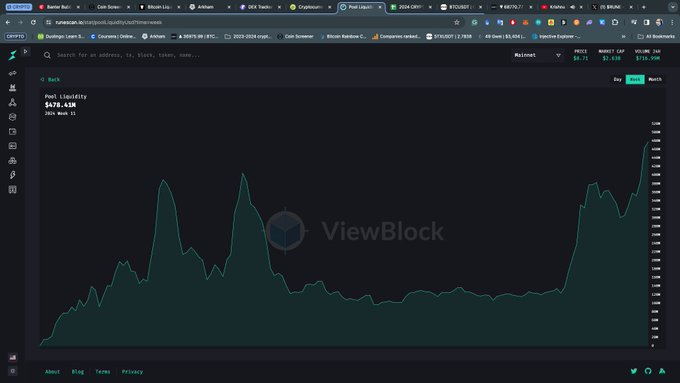
Task: Open the sidebar icon directly above the wallet
Action: coord(13,117)
